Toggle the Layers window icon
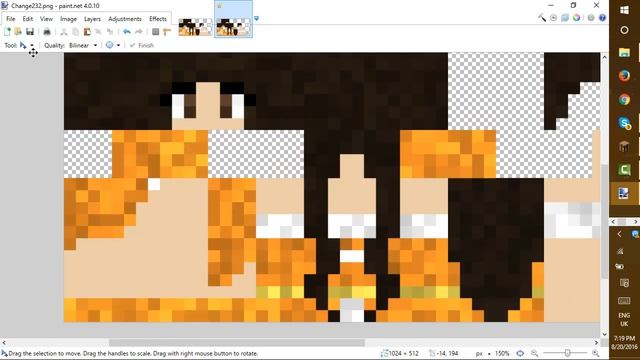 coord(565,18)
